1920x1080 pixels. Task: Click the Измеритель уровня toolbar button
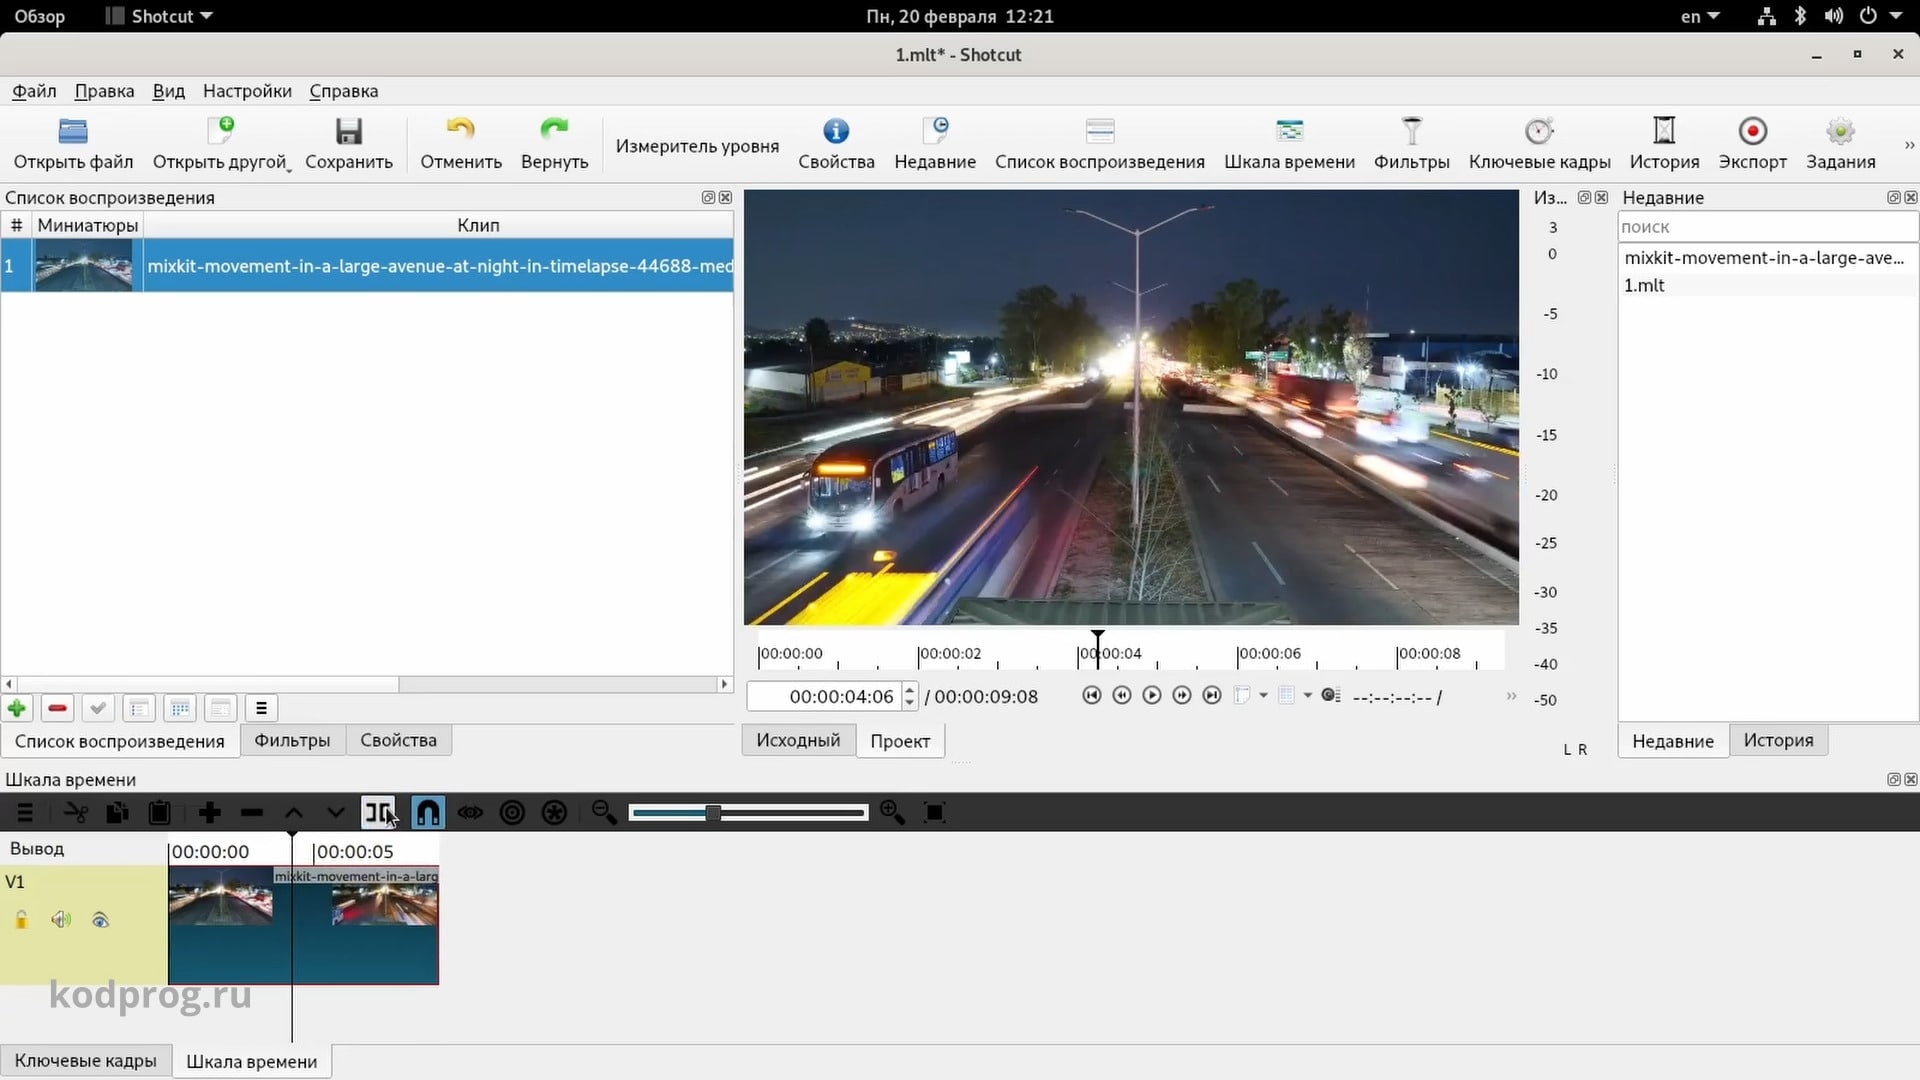pos(697,146)
